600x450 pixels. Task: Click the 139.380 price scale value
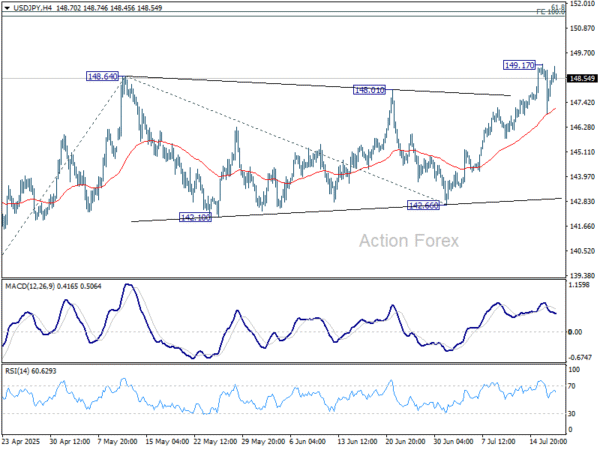[x=582, y=275]
